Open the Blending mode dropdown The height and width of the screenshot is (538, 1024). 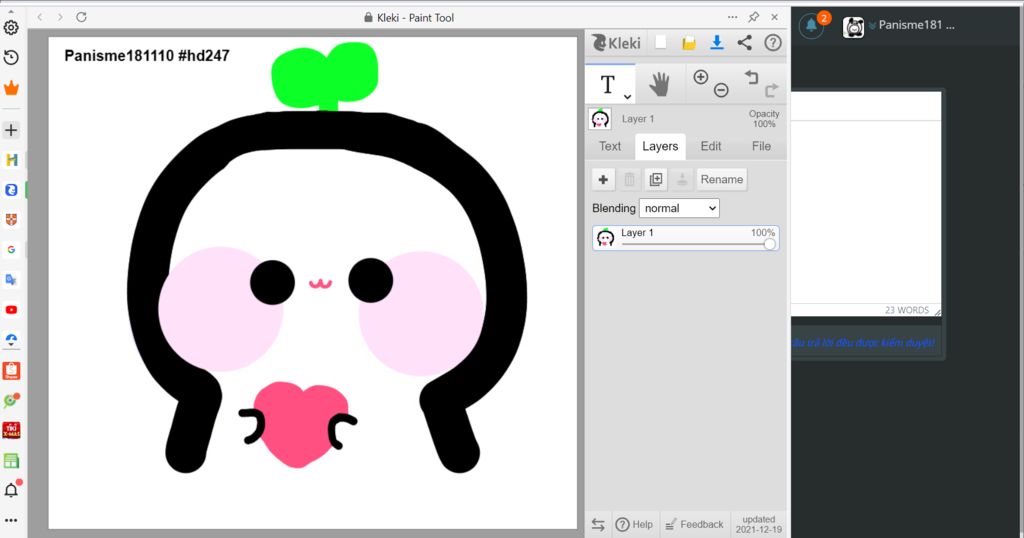tap(679, 208)
